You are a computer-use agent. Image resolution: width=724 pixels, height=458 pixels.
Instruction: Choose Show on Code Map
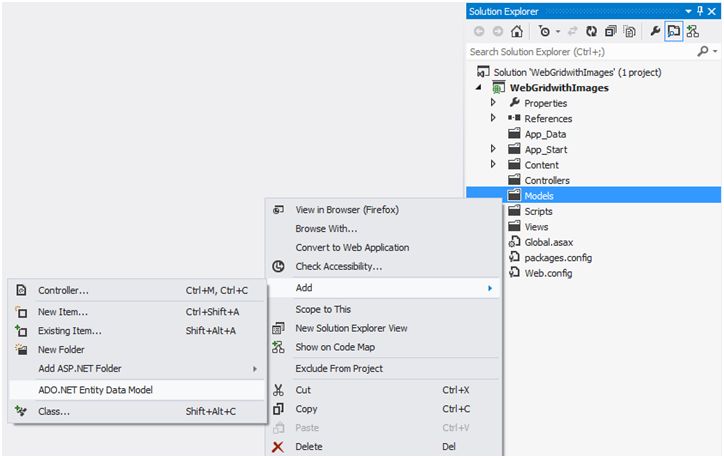point(384,347)
